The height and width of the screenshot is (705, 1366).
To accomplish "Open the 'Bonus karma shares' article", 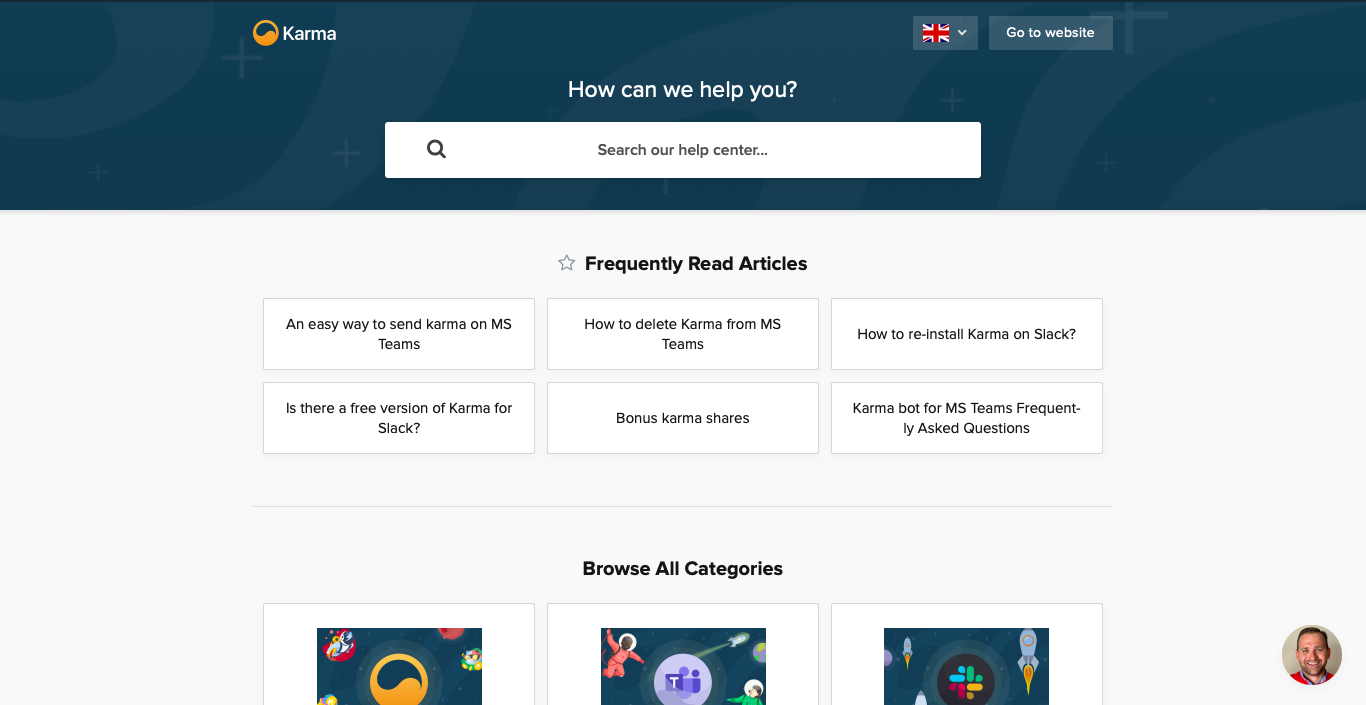I will 683,418.
